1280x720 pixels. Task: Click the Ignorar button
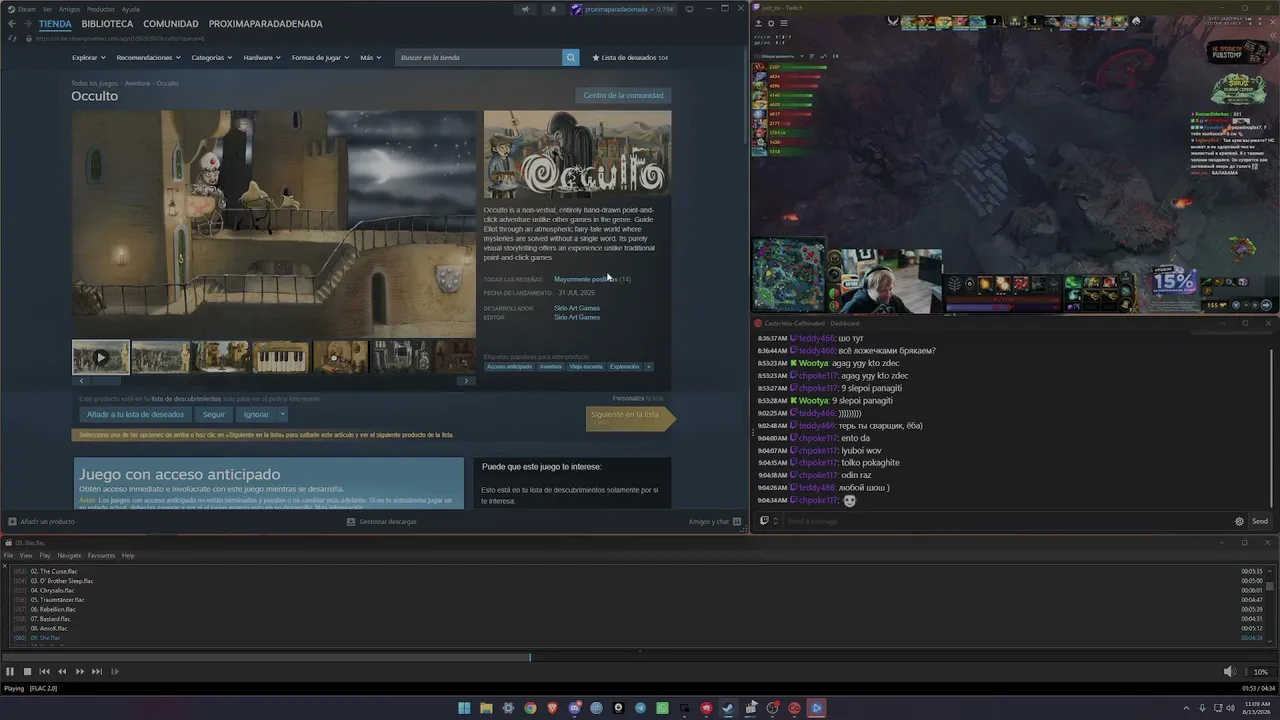256,414
